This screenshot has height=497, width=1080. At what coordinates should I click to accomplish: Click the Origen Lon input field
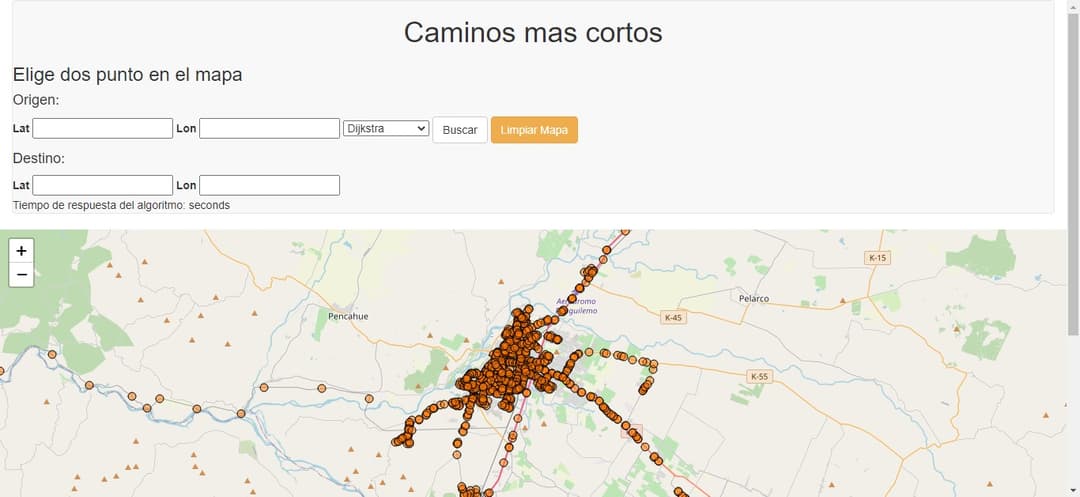tap(269, 129)
